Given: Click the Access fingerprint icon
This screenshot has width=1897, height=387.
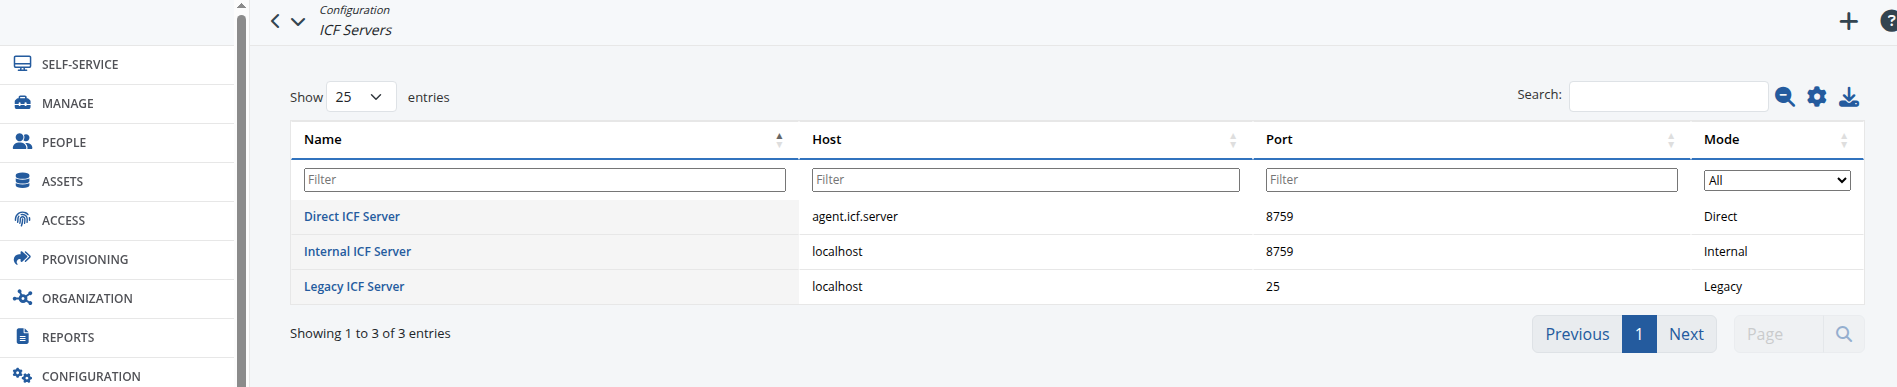Looking at the screenshot, I should 22,219.
